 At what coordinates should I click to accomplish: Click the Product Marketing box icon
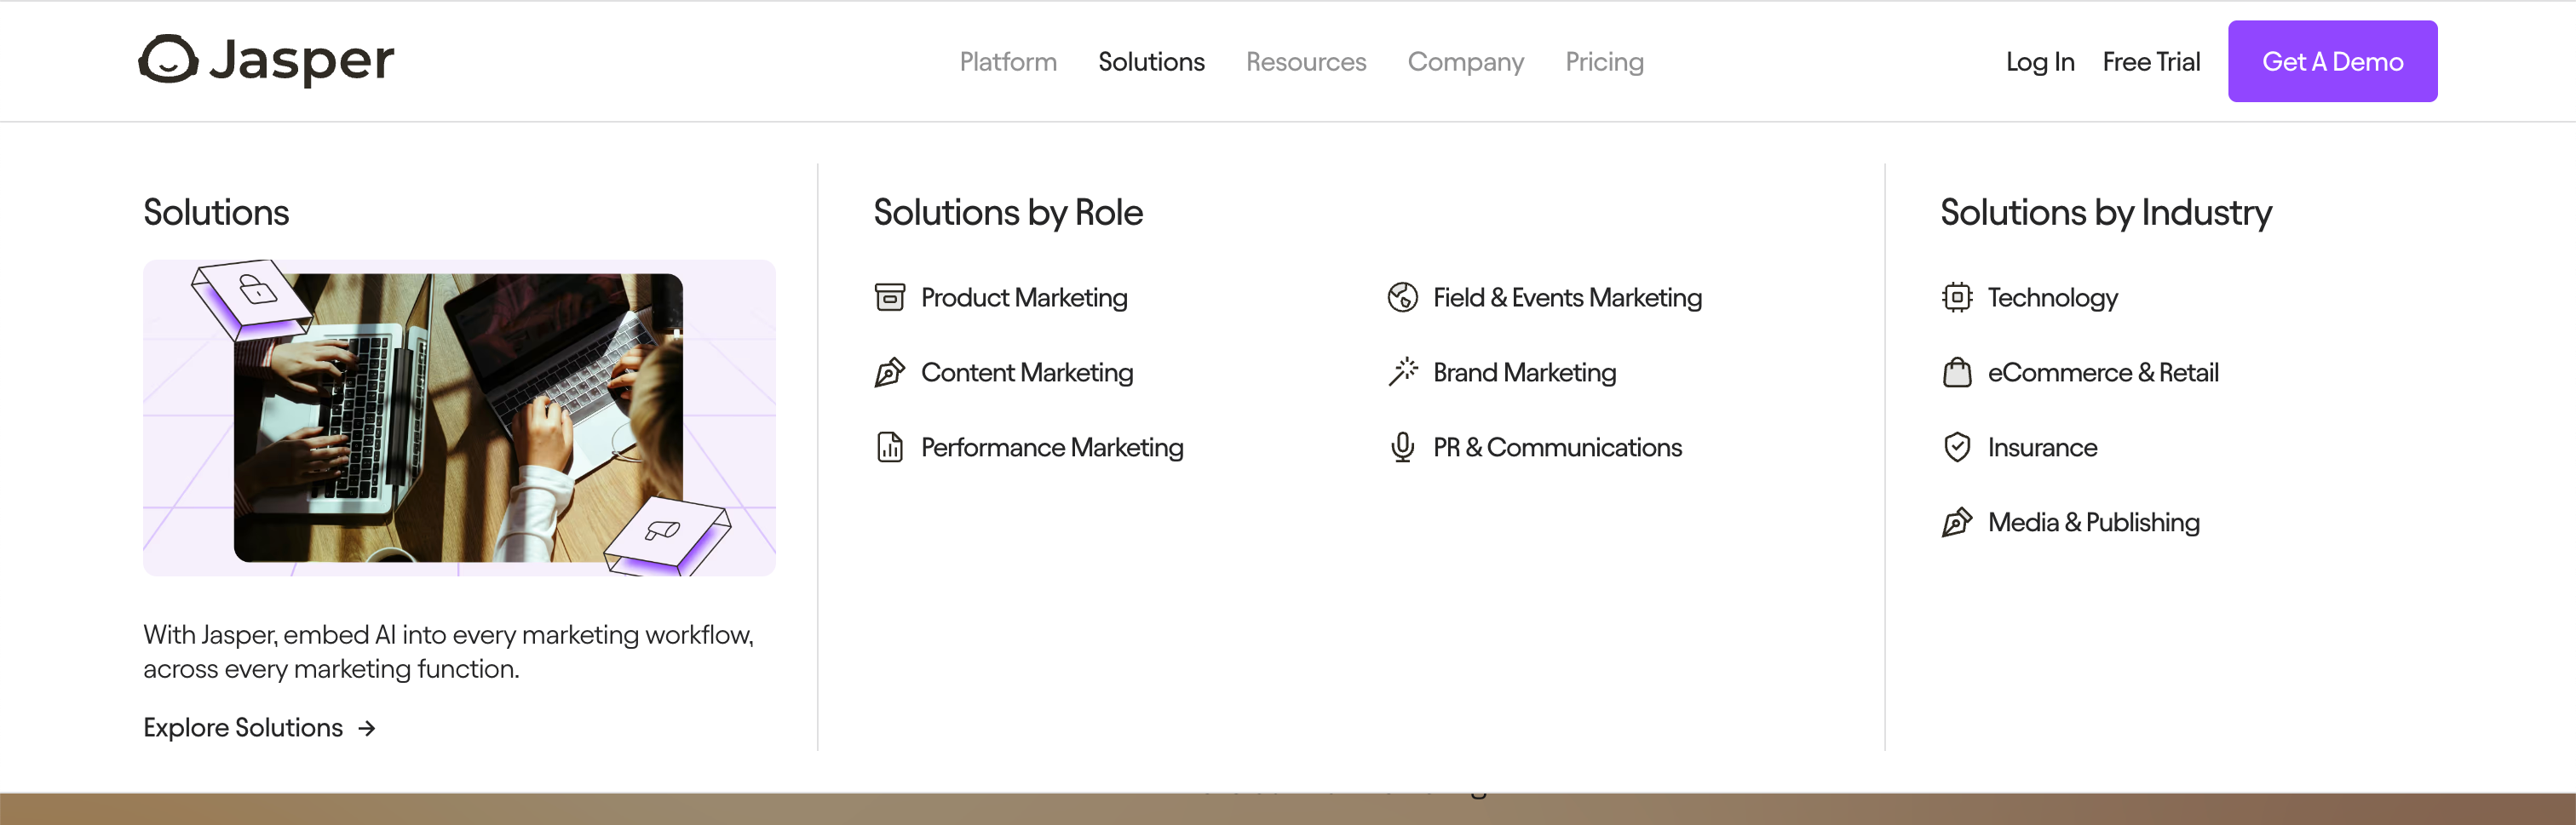pyautogui.click(x=889, y=298)
